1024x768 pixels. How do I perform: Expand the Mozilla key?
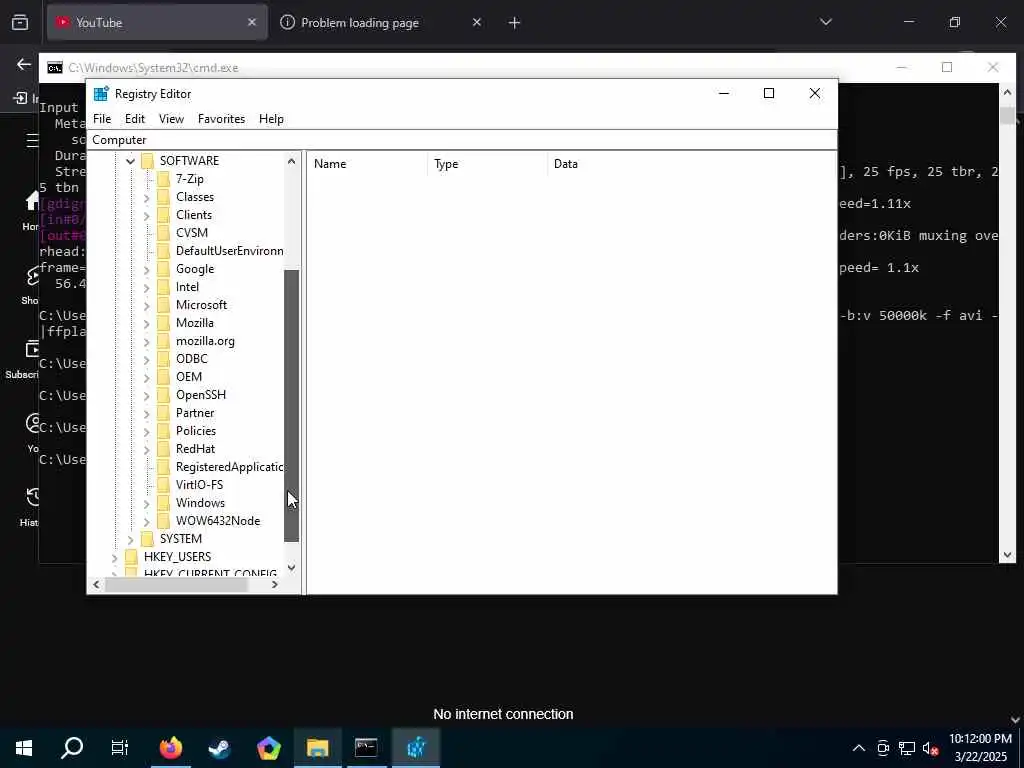(146, 323)
